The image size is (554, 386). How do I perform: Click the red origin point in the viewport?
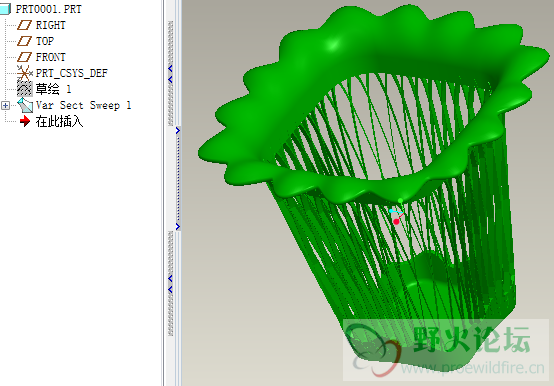[x=396, y=221]
